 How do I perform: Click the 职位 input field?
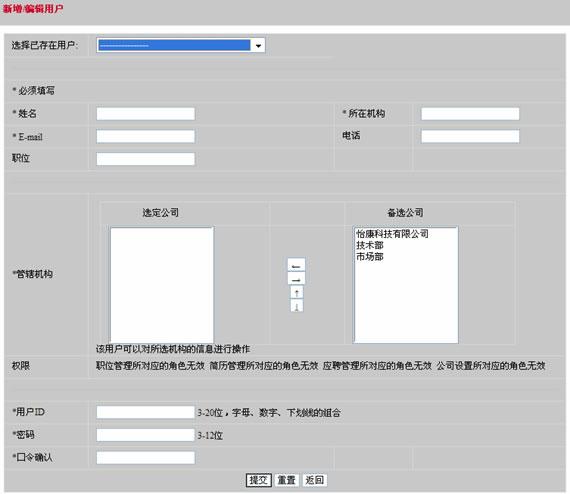point(145,159)
